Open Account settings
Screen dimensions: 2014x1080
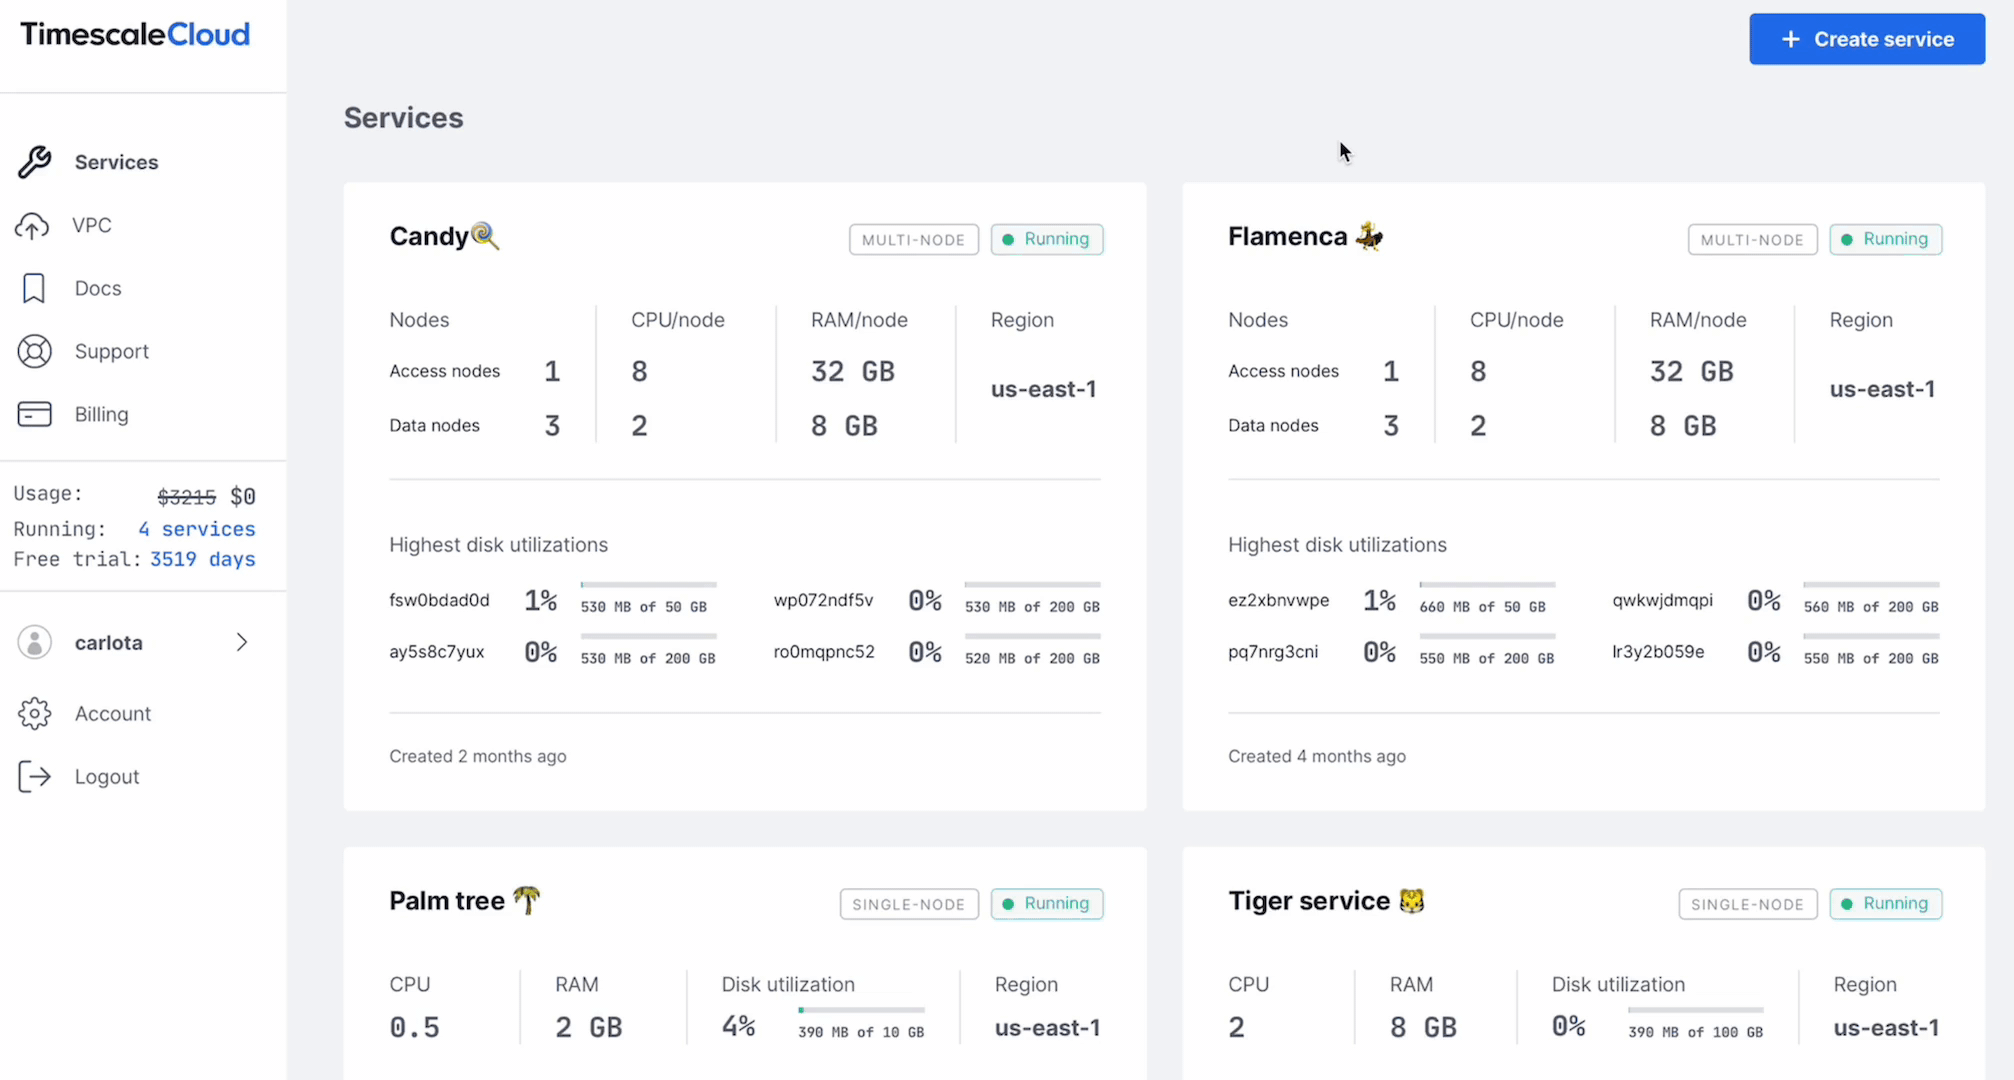point(112,712)
